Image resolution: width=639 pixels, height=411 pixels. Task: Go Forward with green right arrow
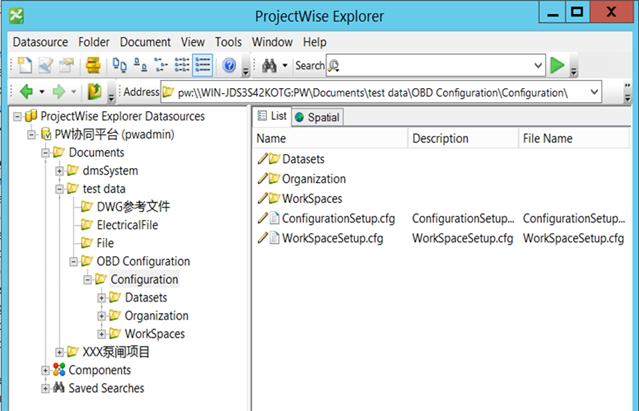(x=59, y=92)
